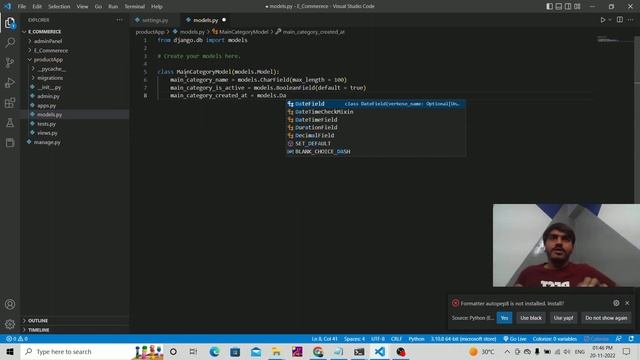
Task: Open views.py in explorer
Action: [47, 133]
